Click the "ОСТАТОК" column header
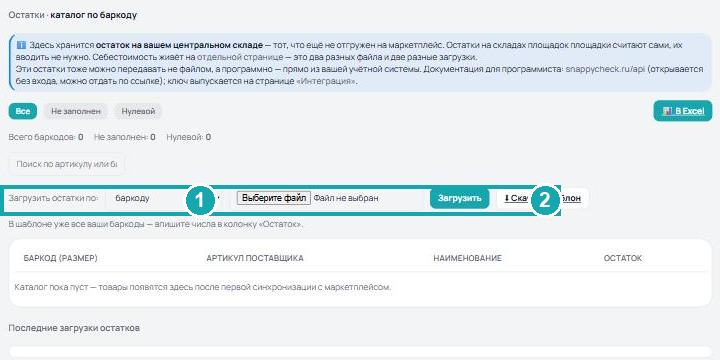The image size is (720, 360). click(623, 259)
